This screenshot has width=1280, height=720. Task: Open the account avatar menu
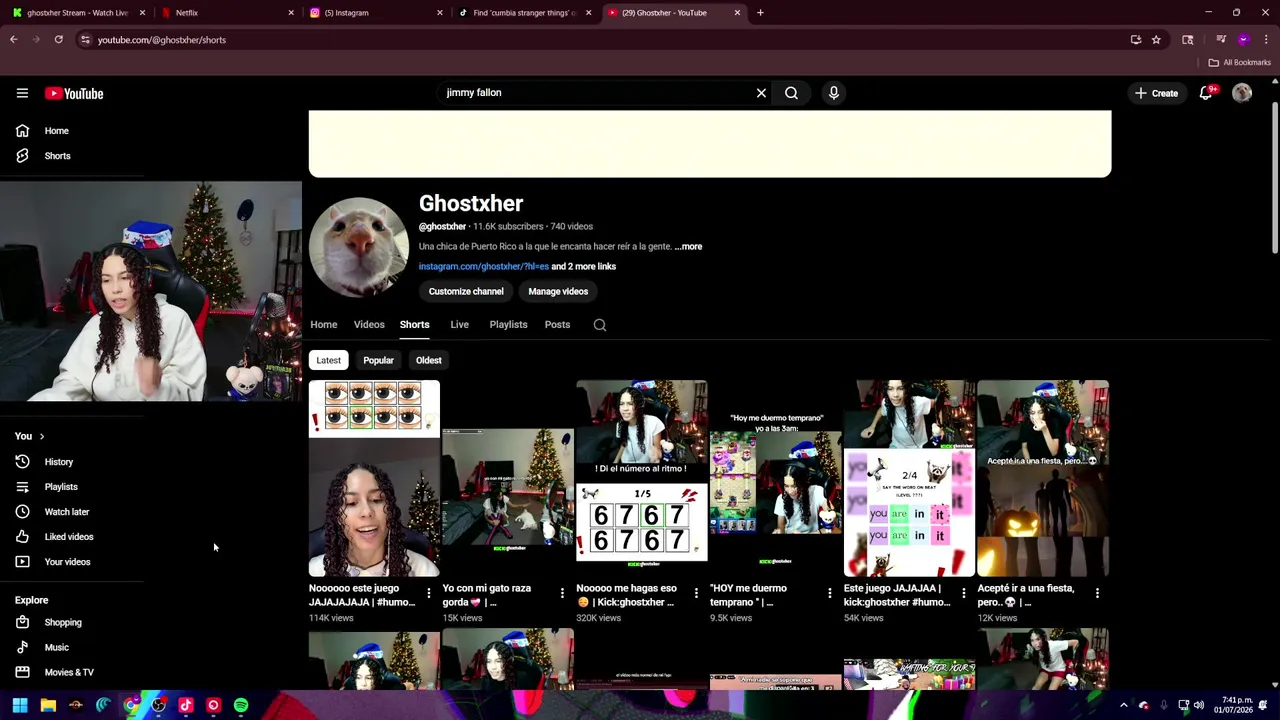coord(1242,93)
